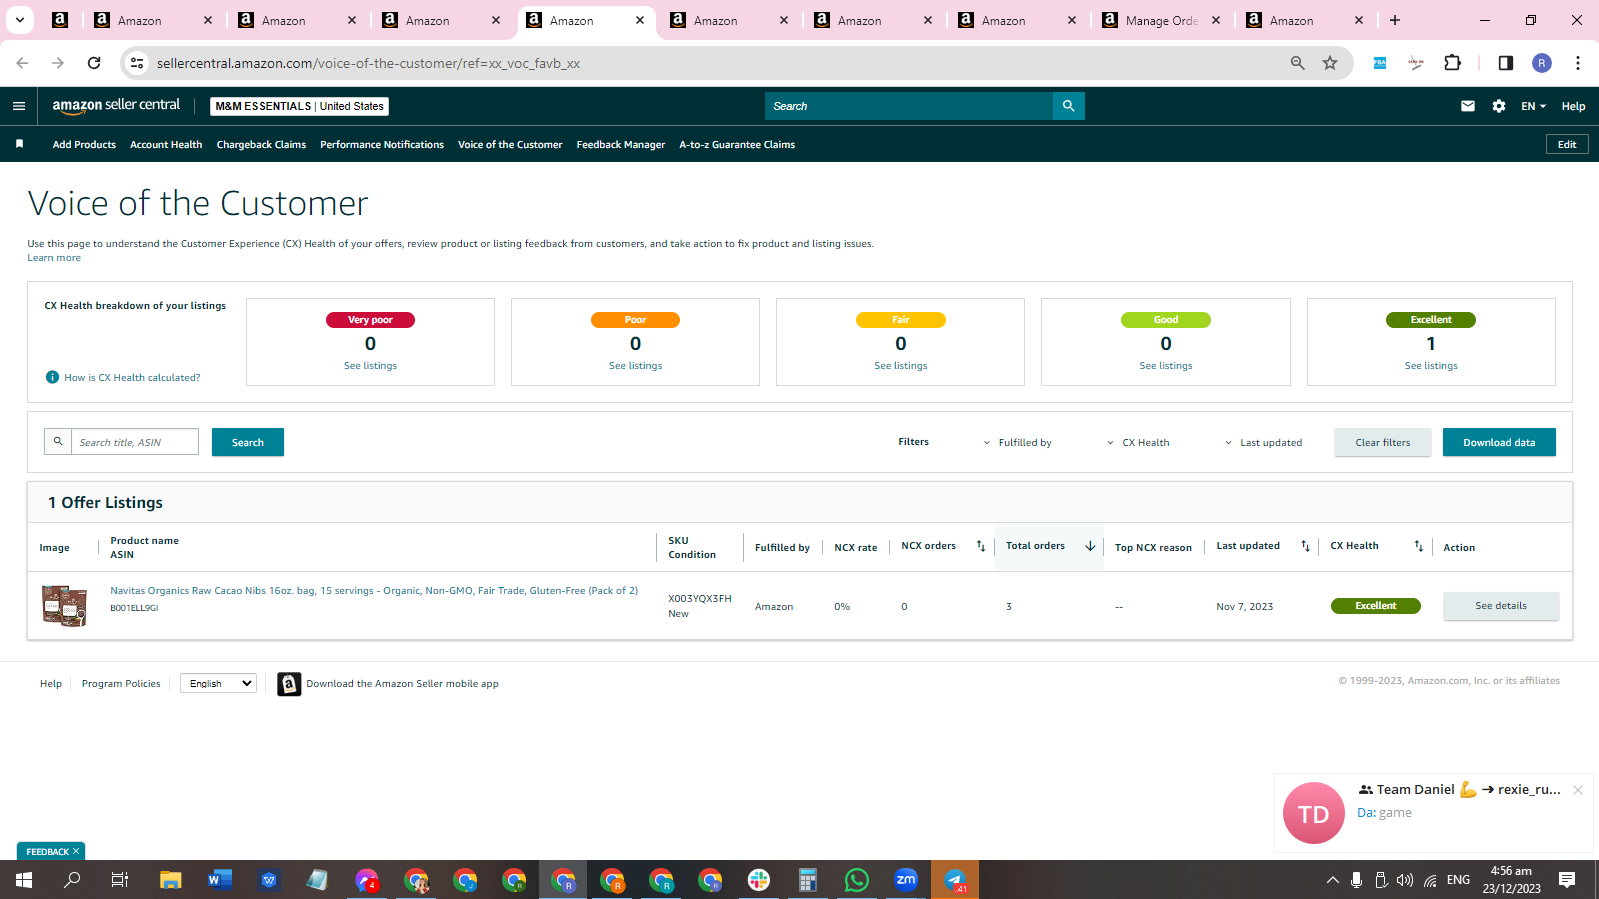Open the FBA extension icon in toolbar
Viewport: 1599px width, 899px height.
(x=1380, y=63)
